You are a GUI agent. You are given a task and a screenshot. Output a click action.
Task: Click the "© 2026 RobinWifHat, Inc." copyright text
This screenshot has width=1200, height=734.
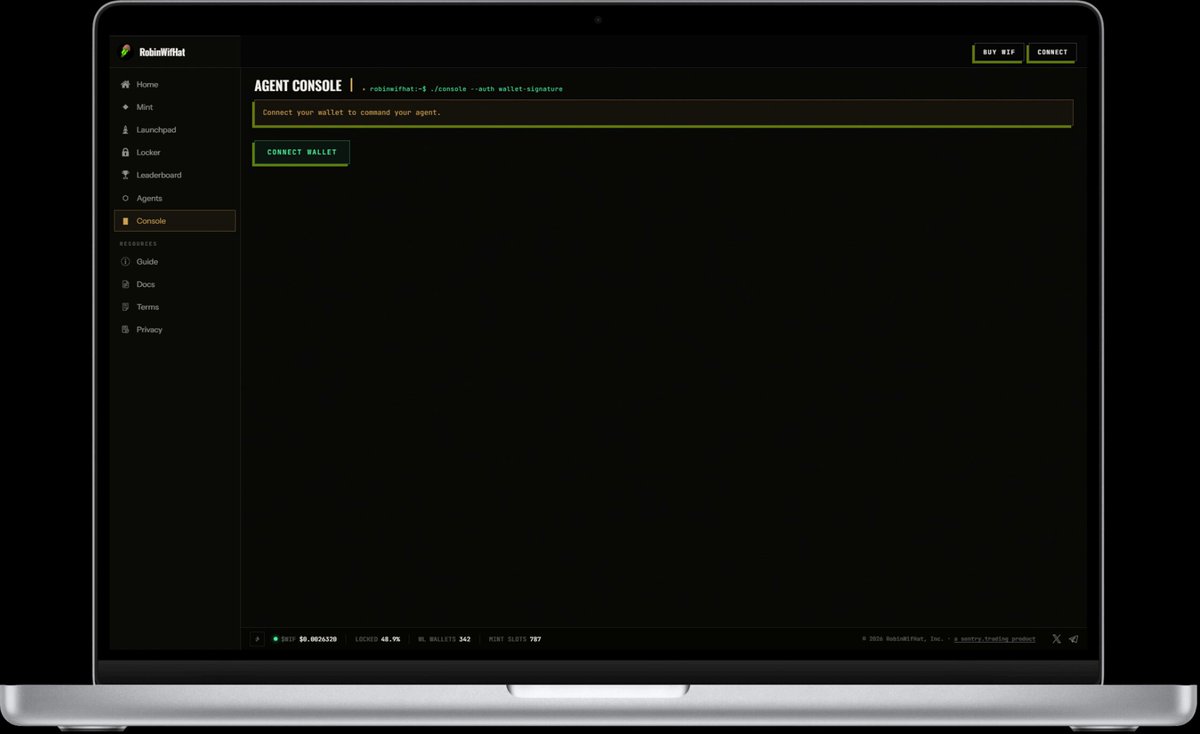coord(902,639)
